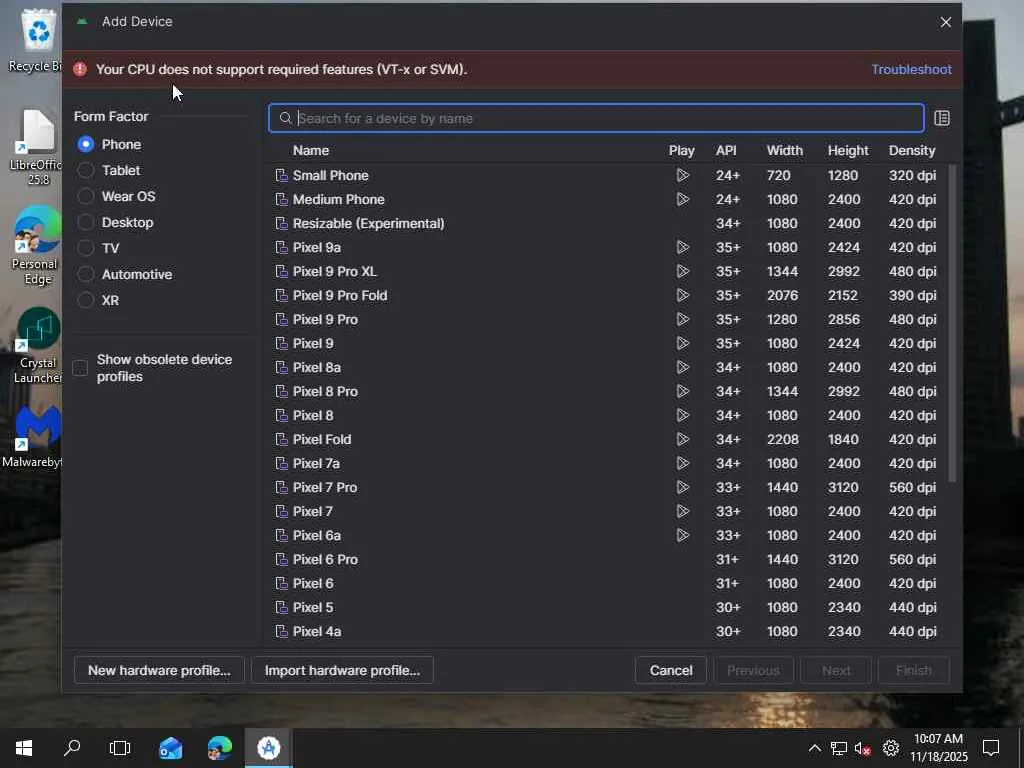Image resolution: width=1024 pixels, height=768 pixels.
Task: Show hidden system tray icons
Action: [x=814, y=748]
